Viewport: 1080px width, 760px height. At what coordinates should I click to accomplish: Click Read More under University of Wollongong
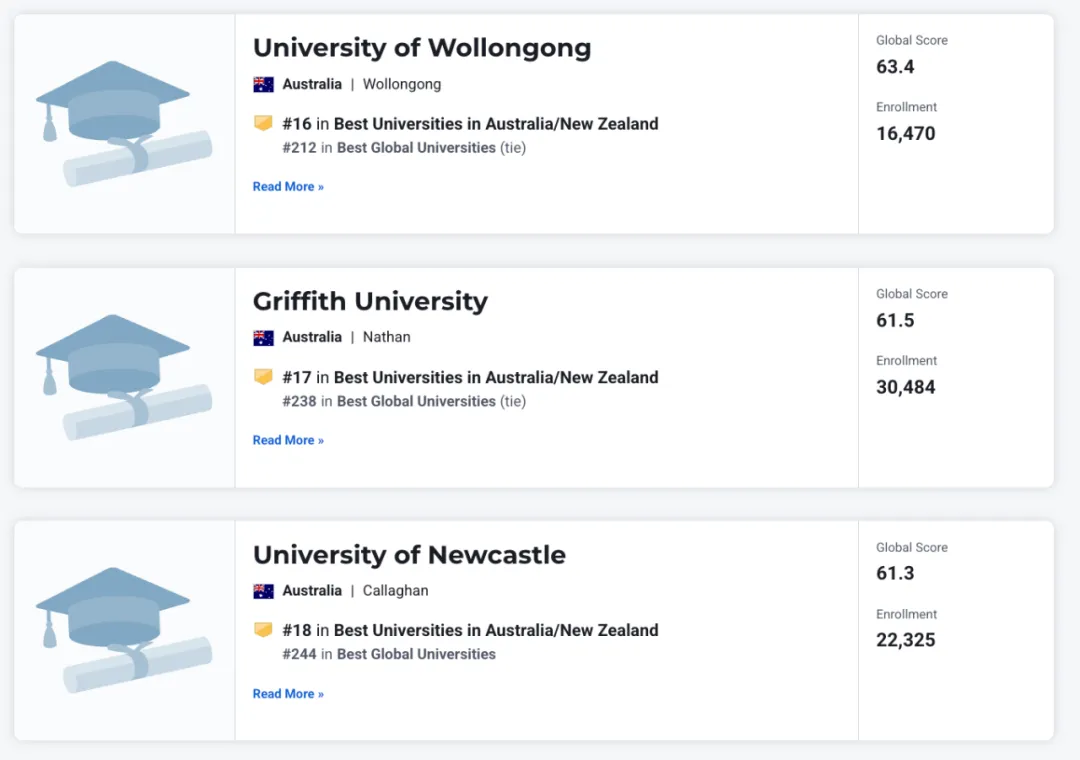(x=288, y=187)
